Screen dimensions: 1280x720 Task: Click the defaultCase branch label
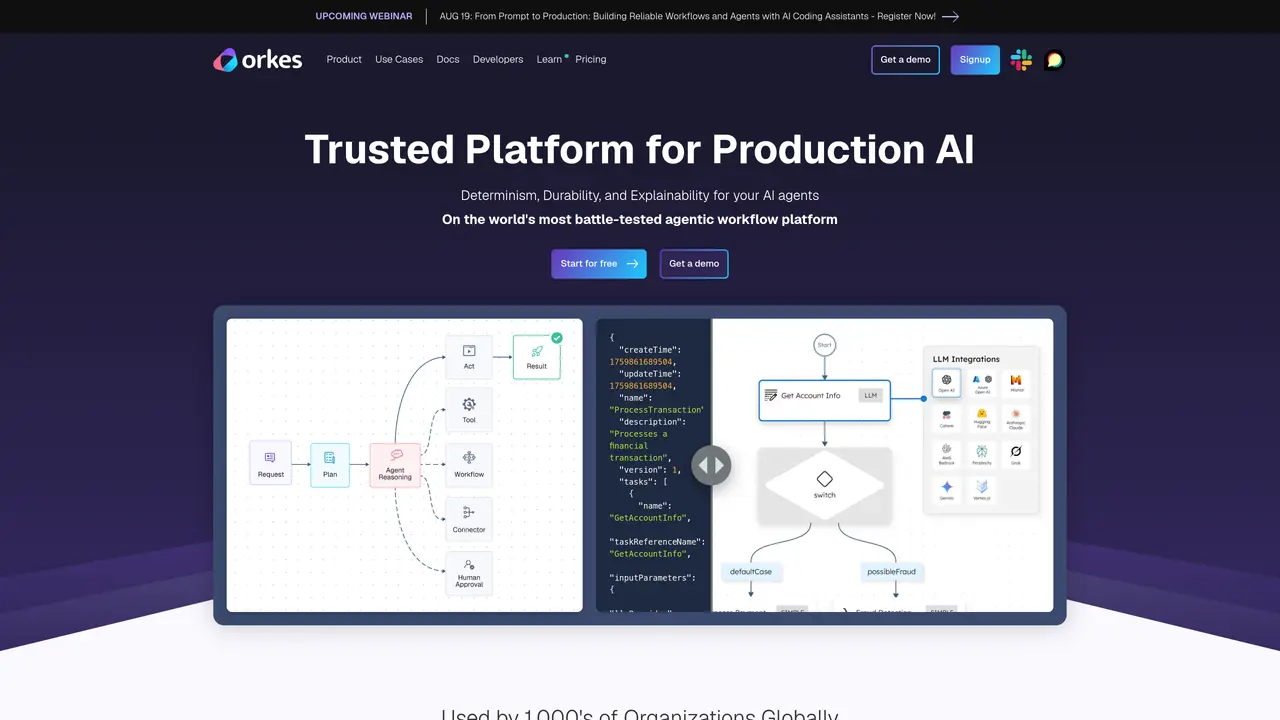pyautogui.click(x=750, y=572)
